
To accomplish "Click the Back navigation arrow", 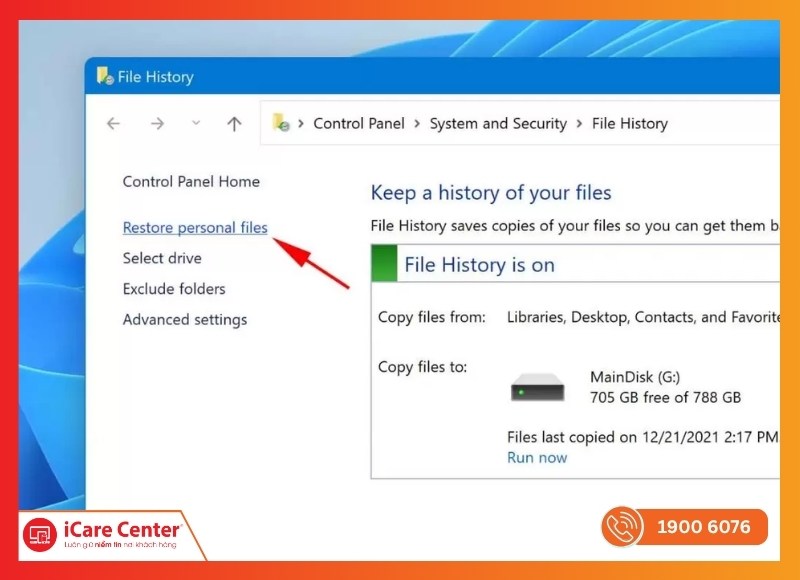I will 113,124.
